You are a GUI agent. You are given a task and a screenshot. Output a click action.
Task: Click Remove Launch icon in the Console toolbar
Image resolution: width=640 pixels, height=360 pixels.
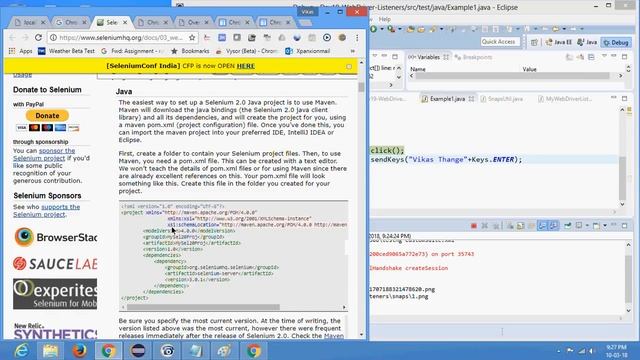[484, 225]
